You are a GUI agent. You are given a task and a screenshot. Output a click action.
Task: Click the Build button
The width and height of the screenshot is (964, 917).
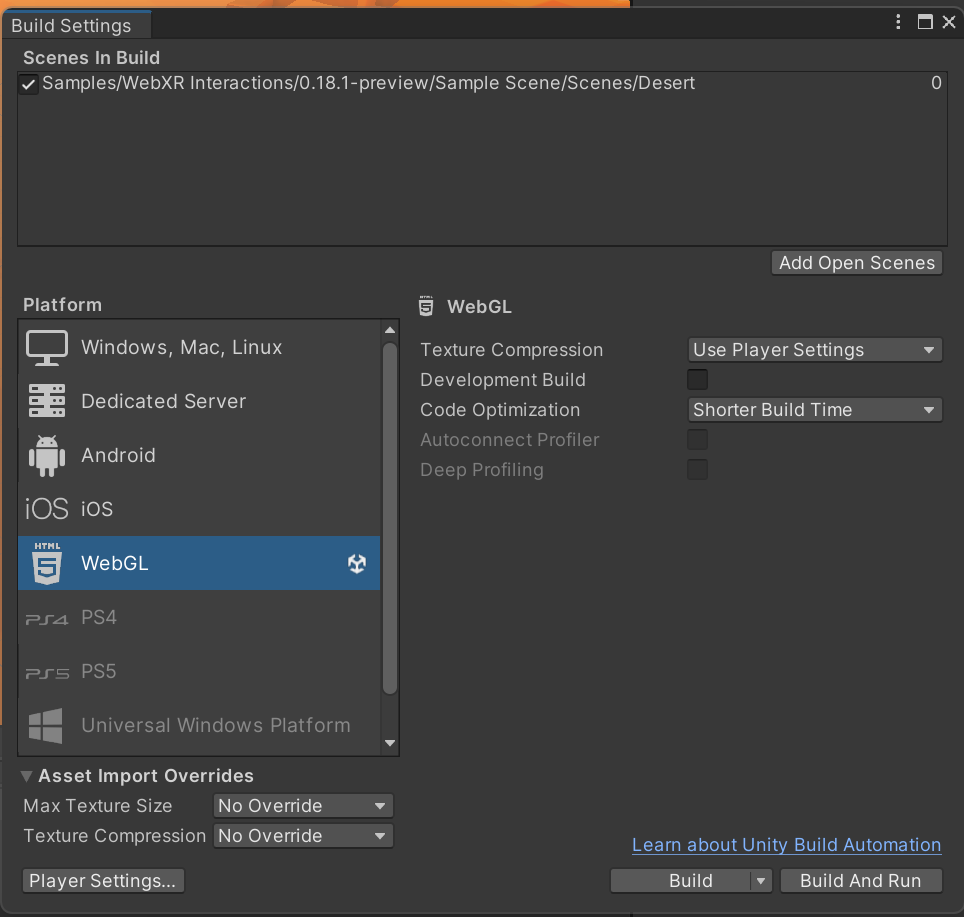pyautogui.click(x=681, y=881)
